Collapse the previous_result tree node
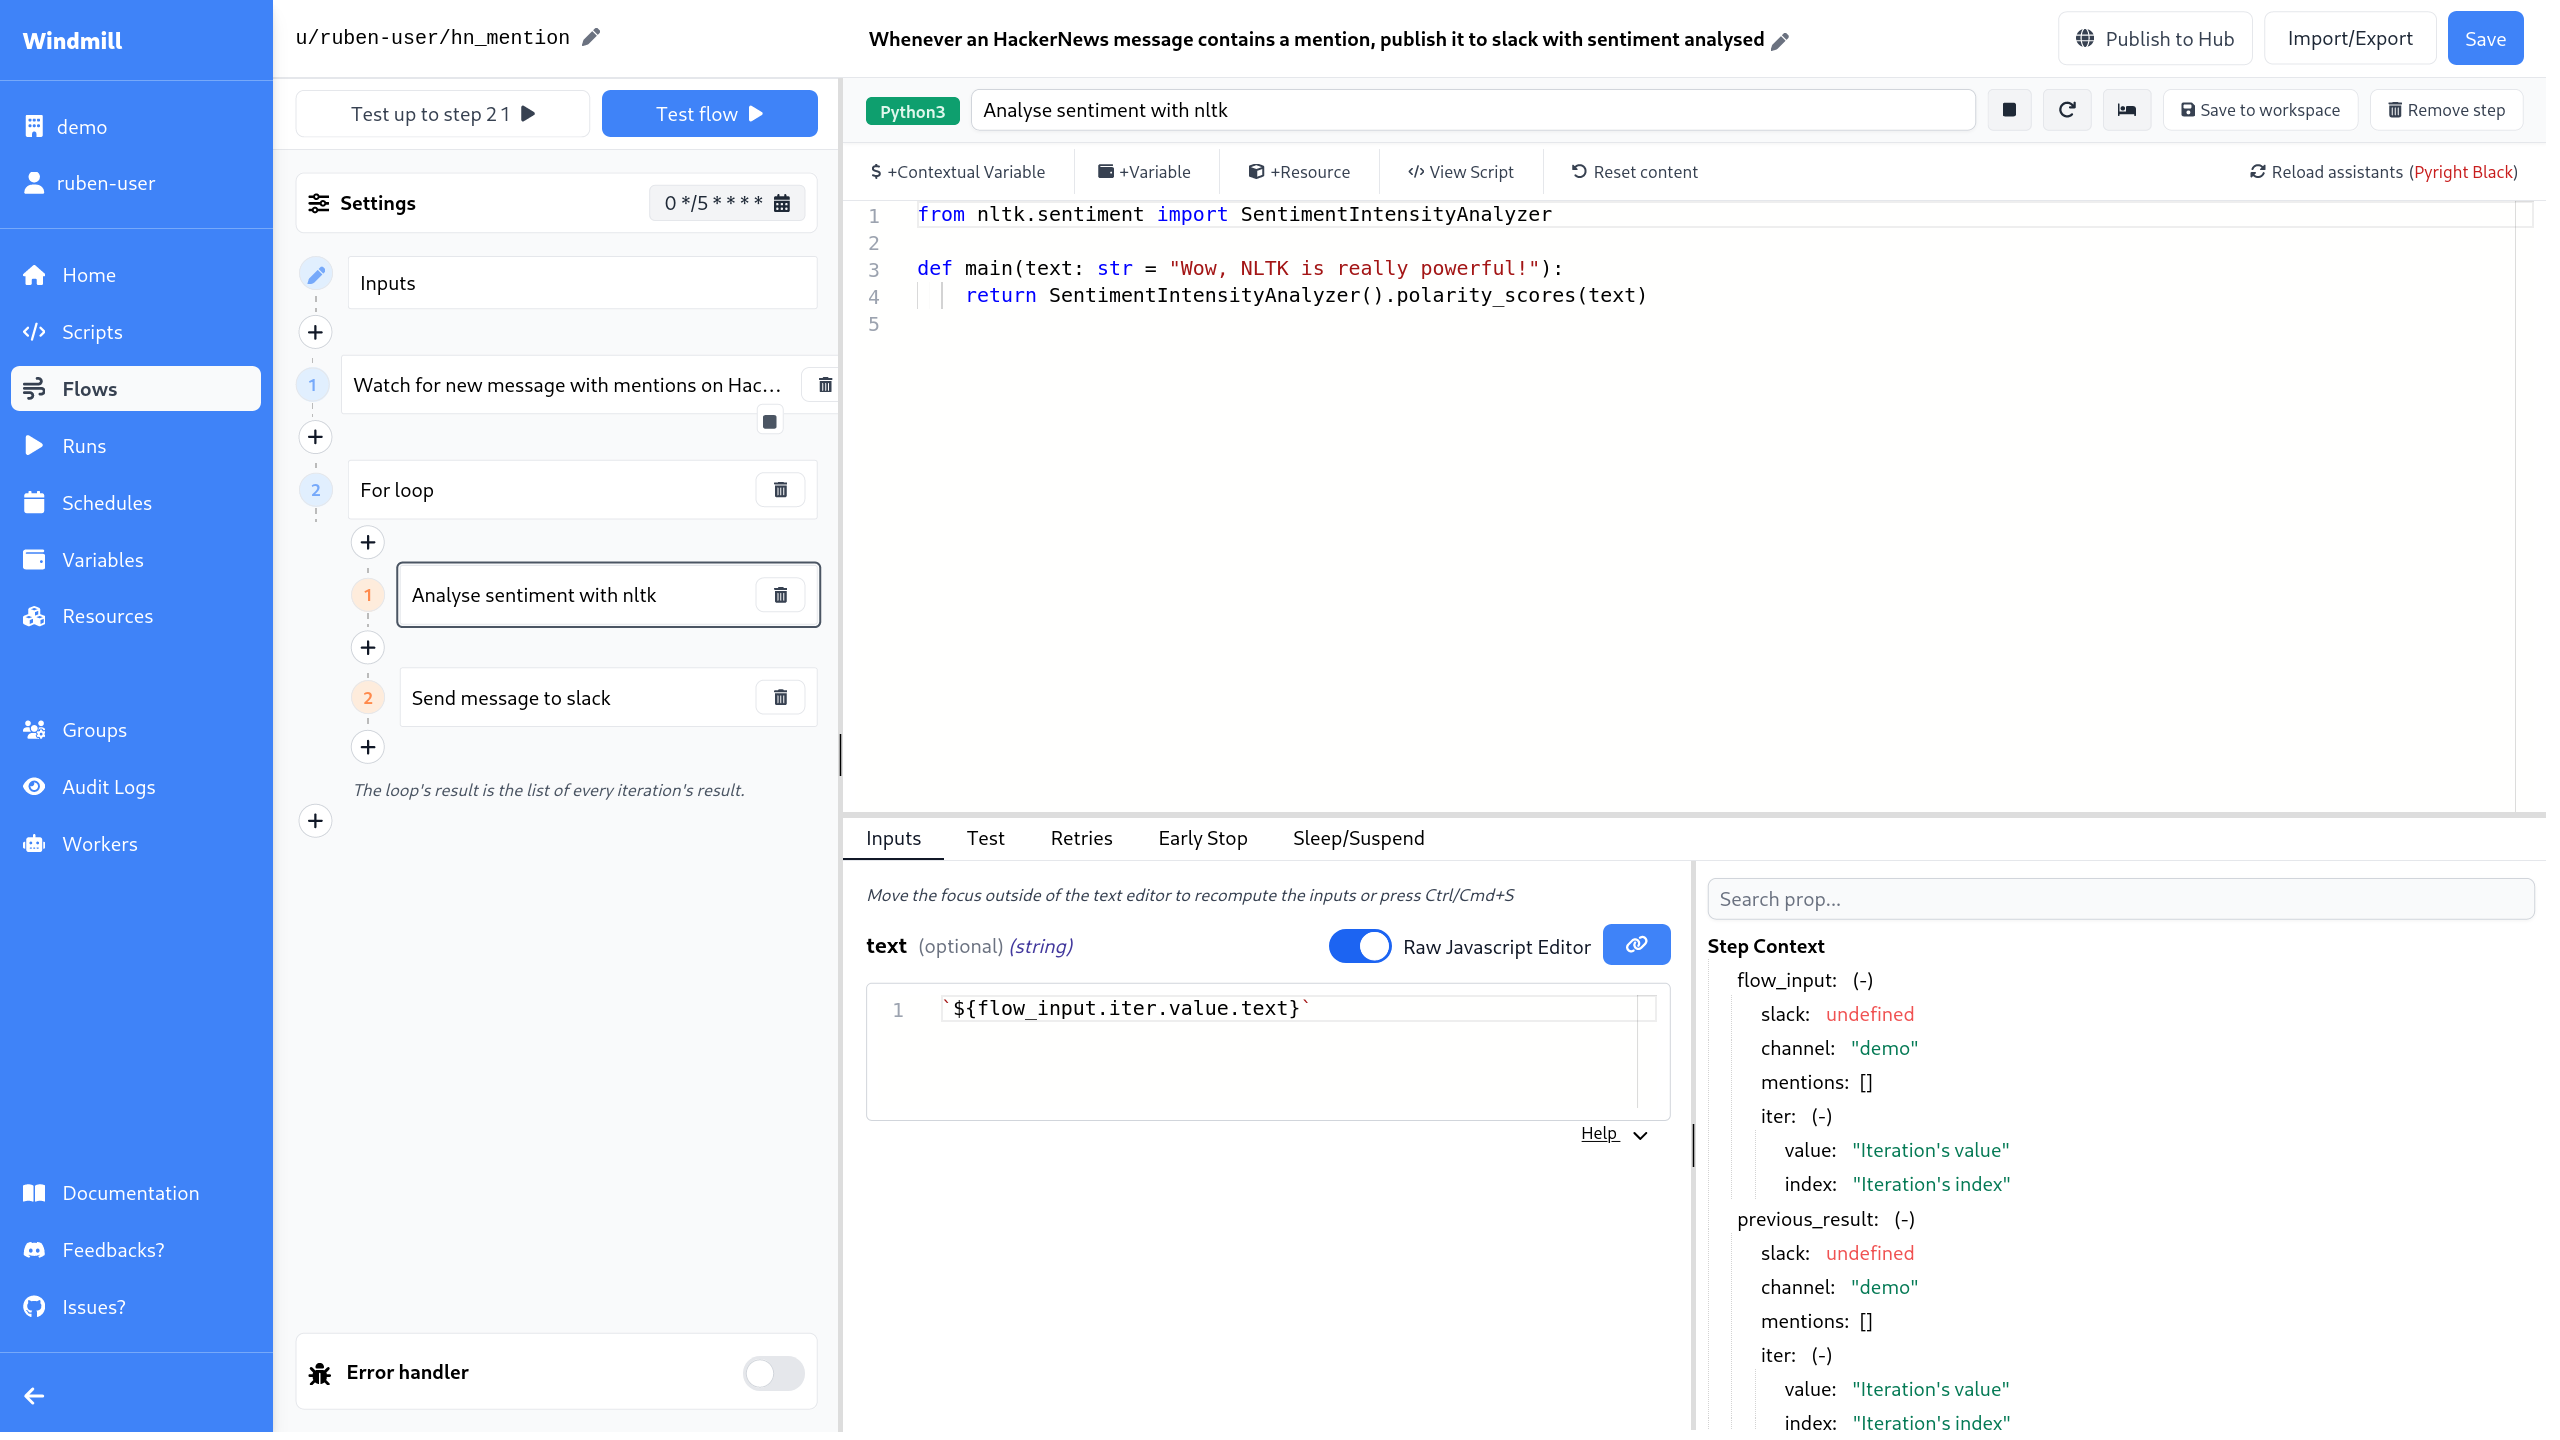The height and width of the screenshot is (1440, 2560). point(1904,1219)
